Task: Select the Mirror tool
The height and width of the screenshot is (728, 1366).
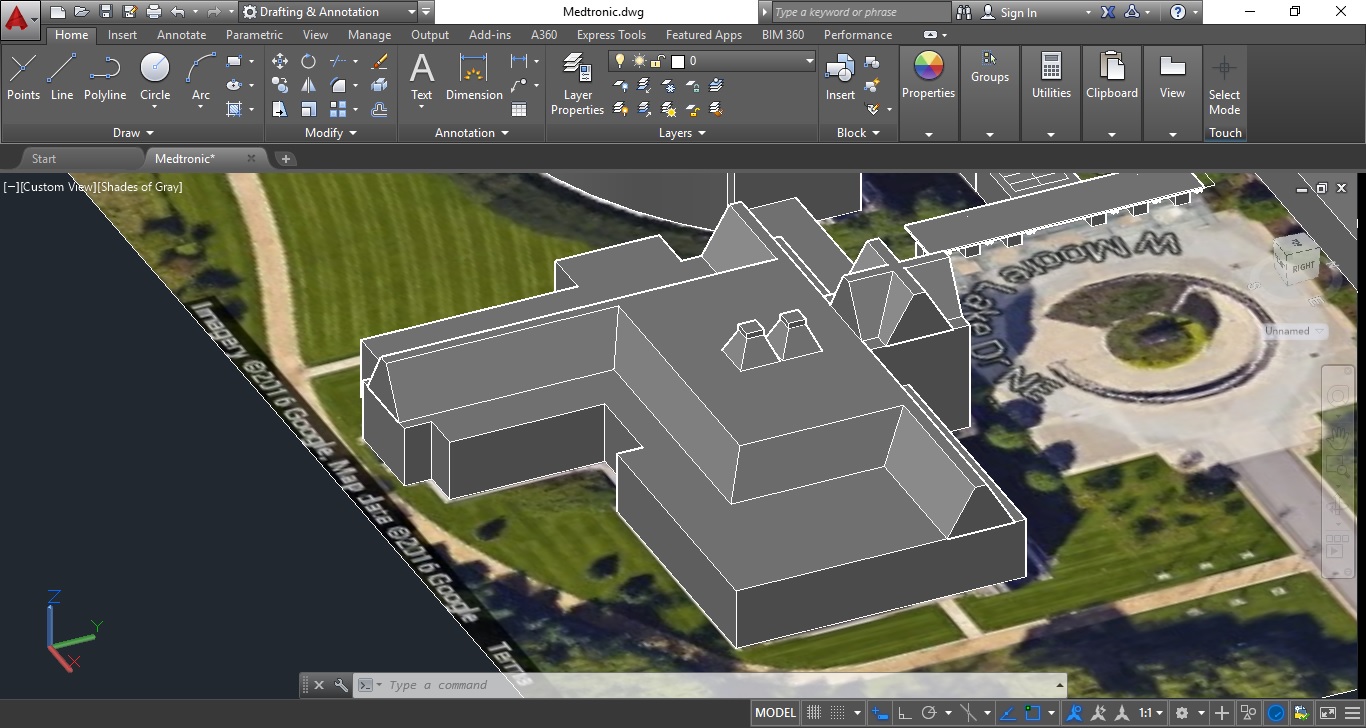Action: coord(308,85)
